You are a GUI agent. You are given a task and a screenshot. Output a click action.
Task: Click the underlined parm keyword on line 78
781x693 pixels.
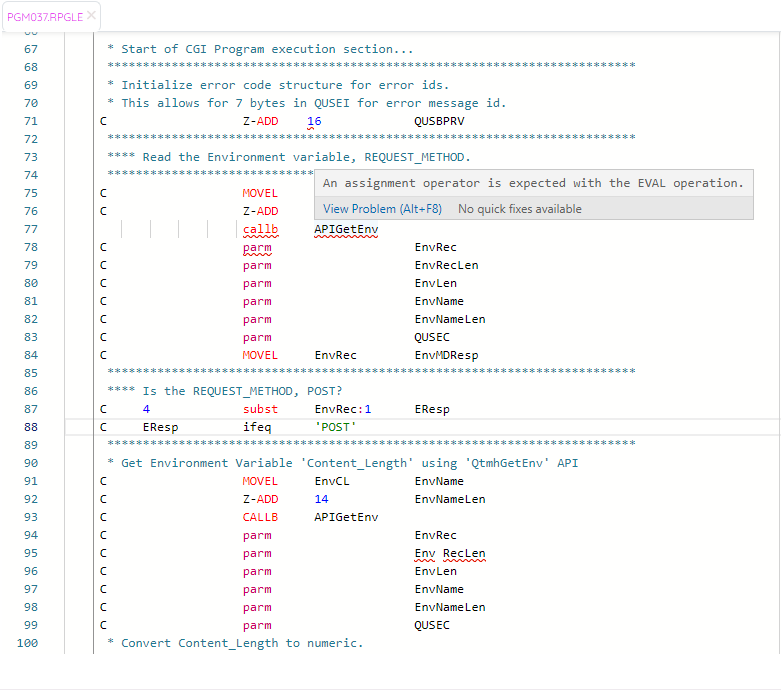(257, 247)
